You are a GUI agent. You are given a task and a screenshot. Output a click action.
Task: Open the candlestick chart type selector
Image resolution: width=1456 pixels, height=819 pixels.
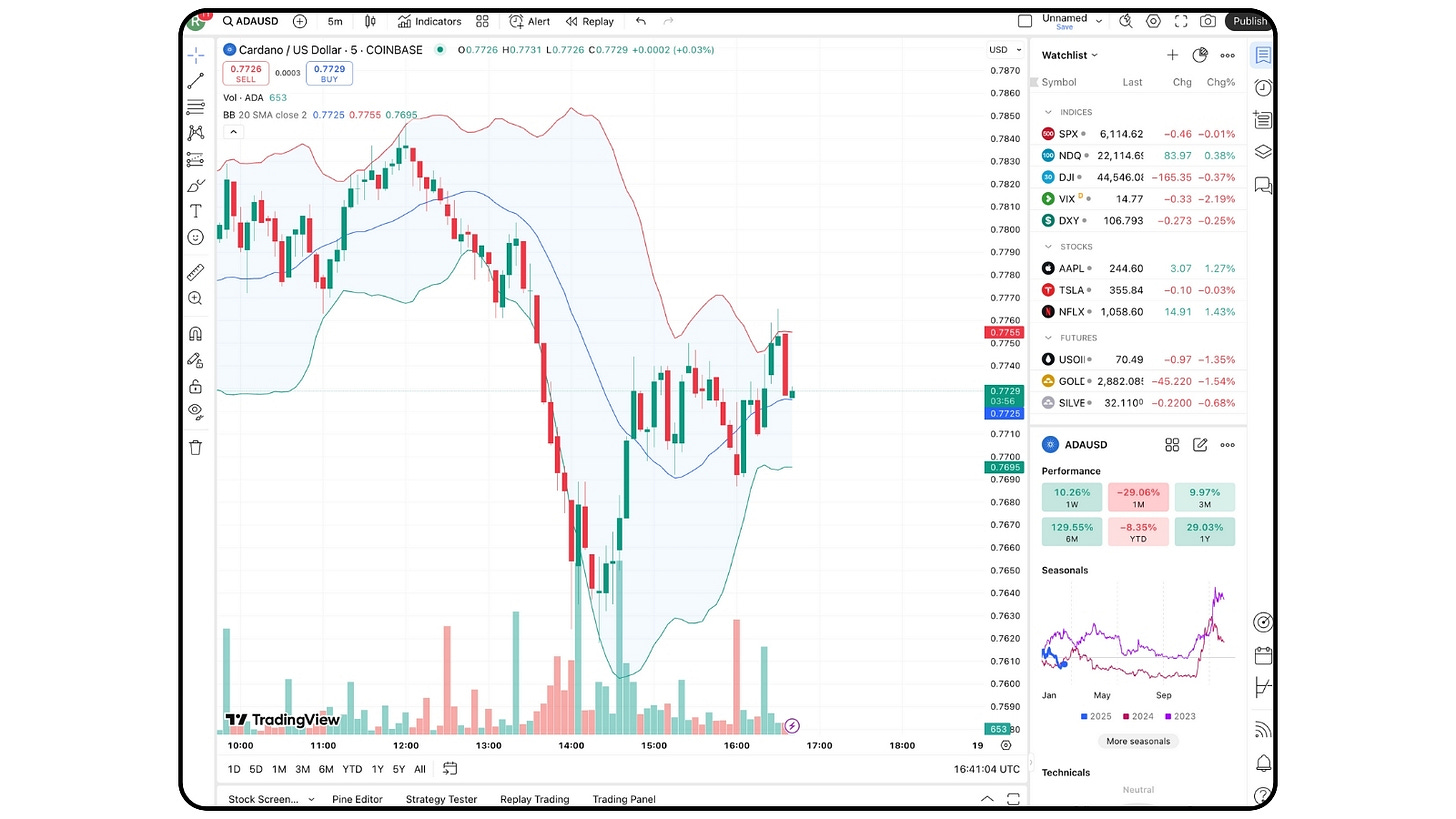(x=370, y=21)
